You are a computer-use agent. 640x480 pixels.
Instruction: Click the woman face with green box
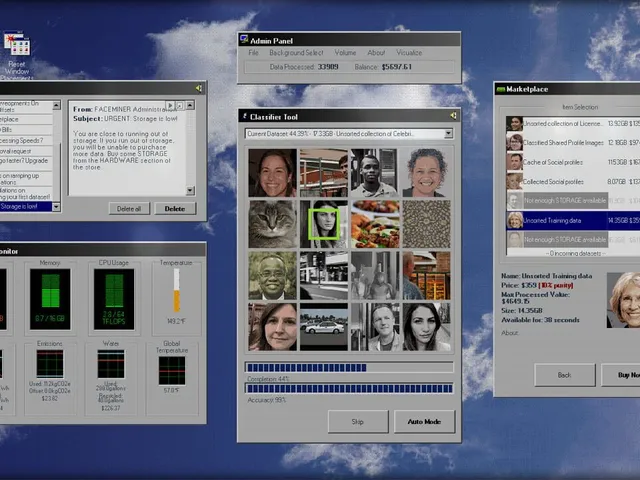pyautogui.click(x=324, y=224)
